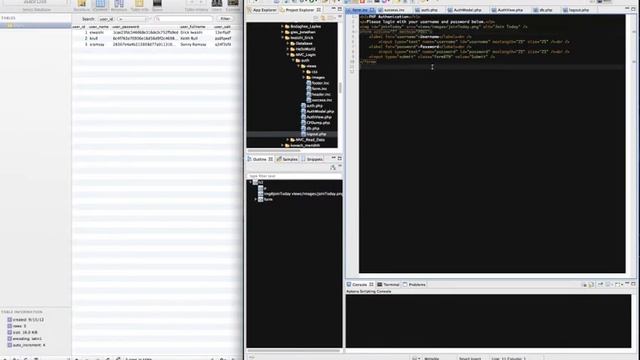This screenshot has width=640, height=360.
Task: Collapse the auth folder in tree
Action: pyautogui.click(x=293, y=60)
